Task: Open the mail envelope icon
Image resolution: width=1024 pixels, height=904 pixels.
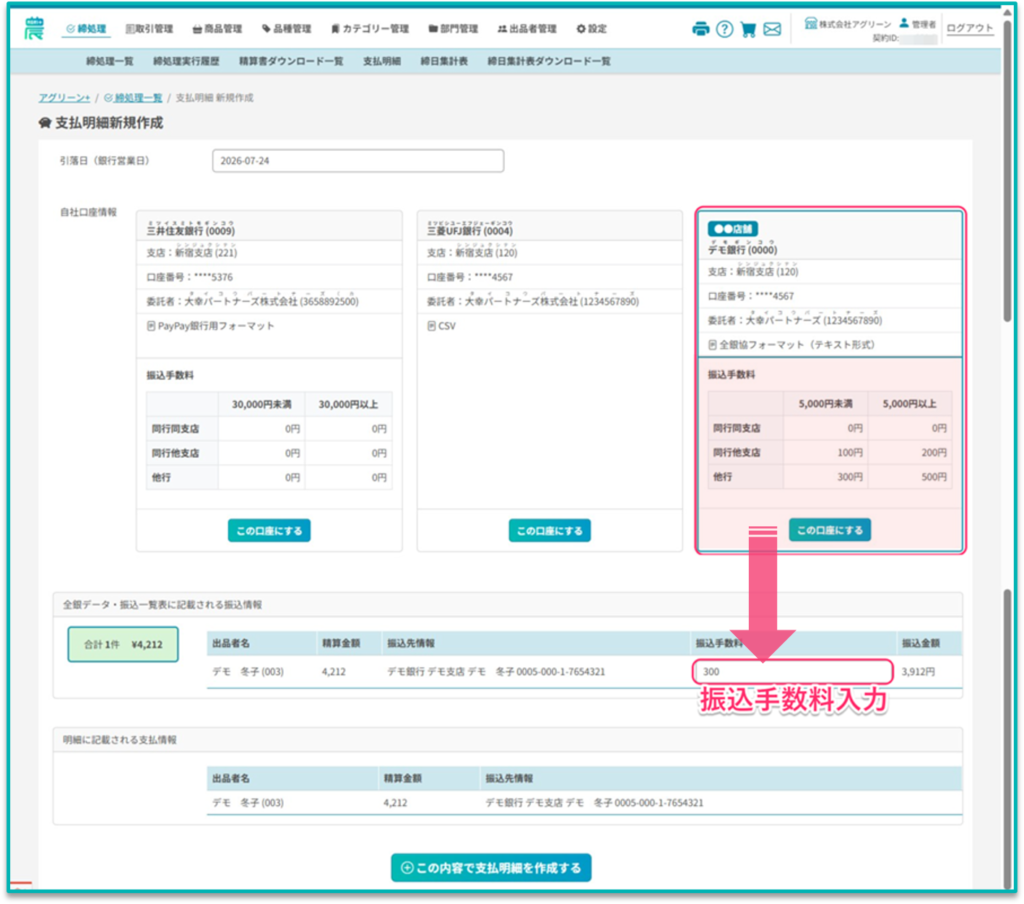Action: tap(772, 29)
